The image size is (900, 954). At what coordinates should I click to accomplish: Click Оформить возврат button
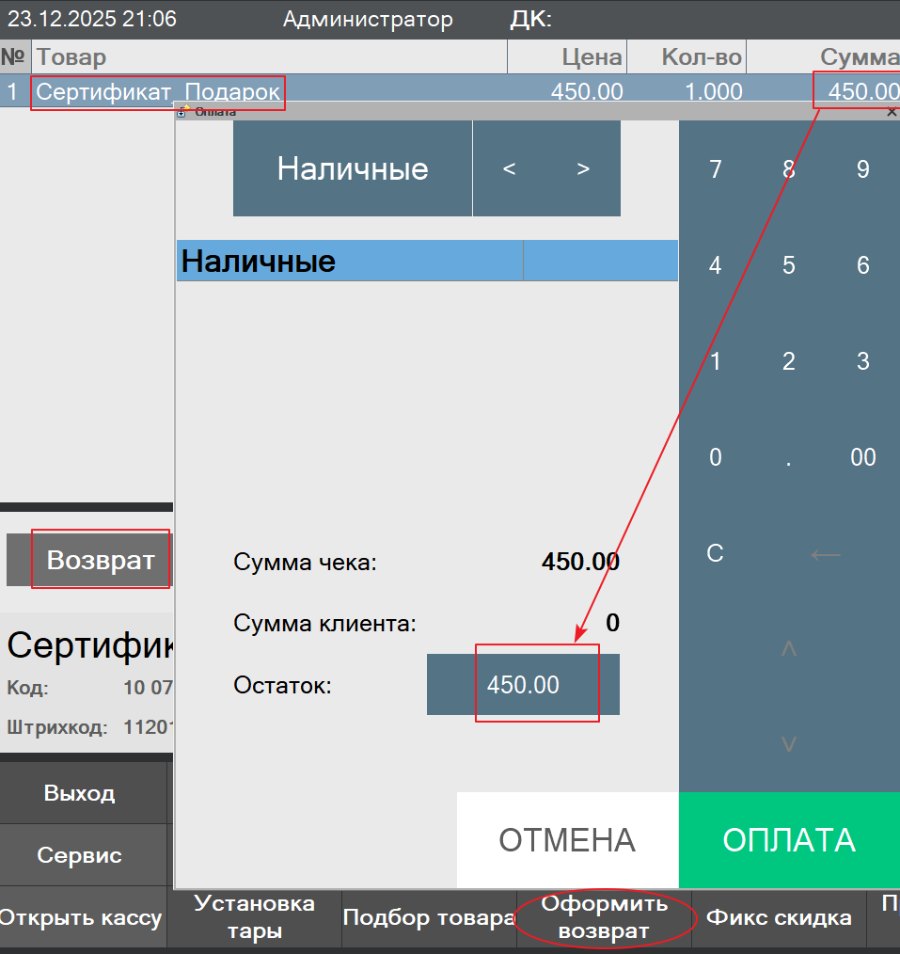click(604, 917)
